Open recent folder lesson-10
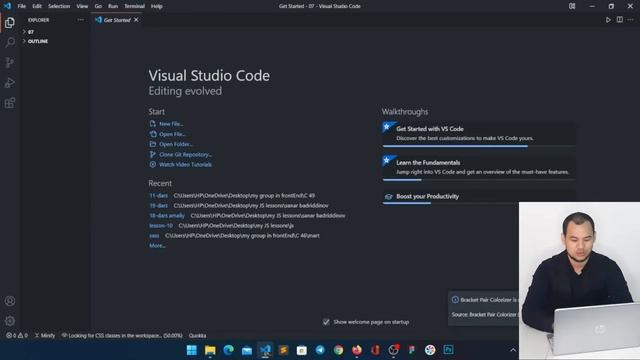 (x=161, y=226)
